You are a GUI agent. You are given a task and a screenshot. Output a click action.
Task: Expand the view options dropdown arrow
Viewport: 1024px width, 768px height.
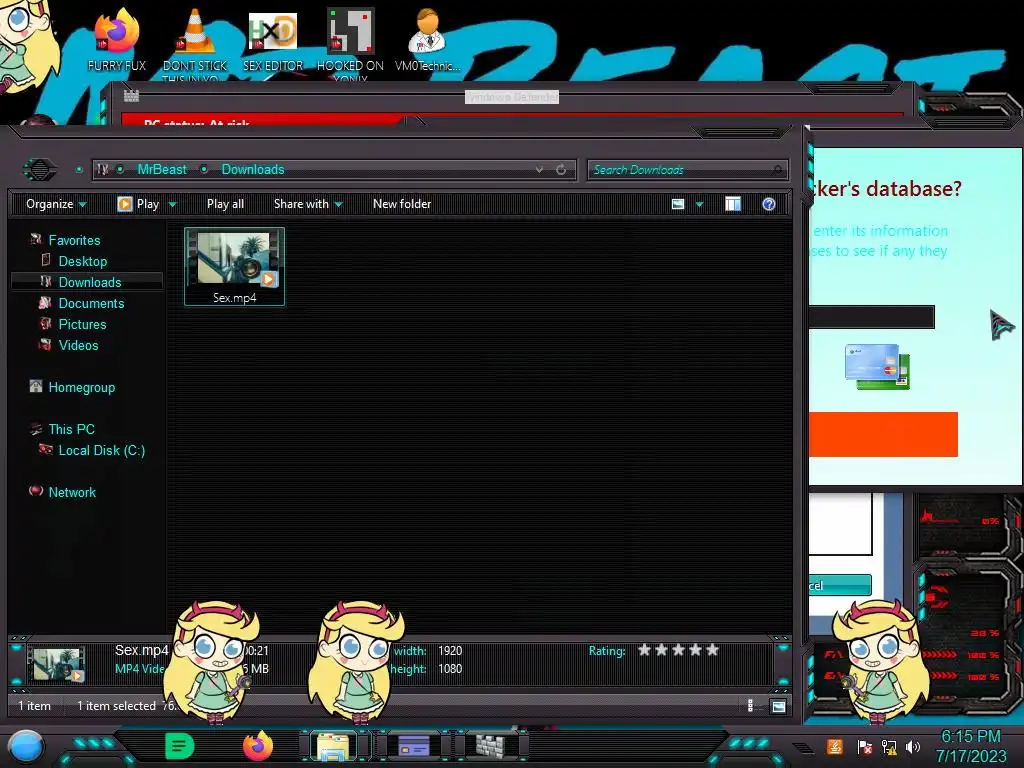click(699, 204)
